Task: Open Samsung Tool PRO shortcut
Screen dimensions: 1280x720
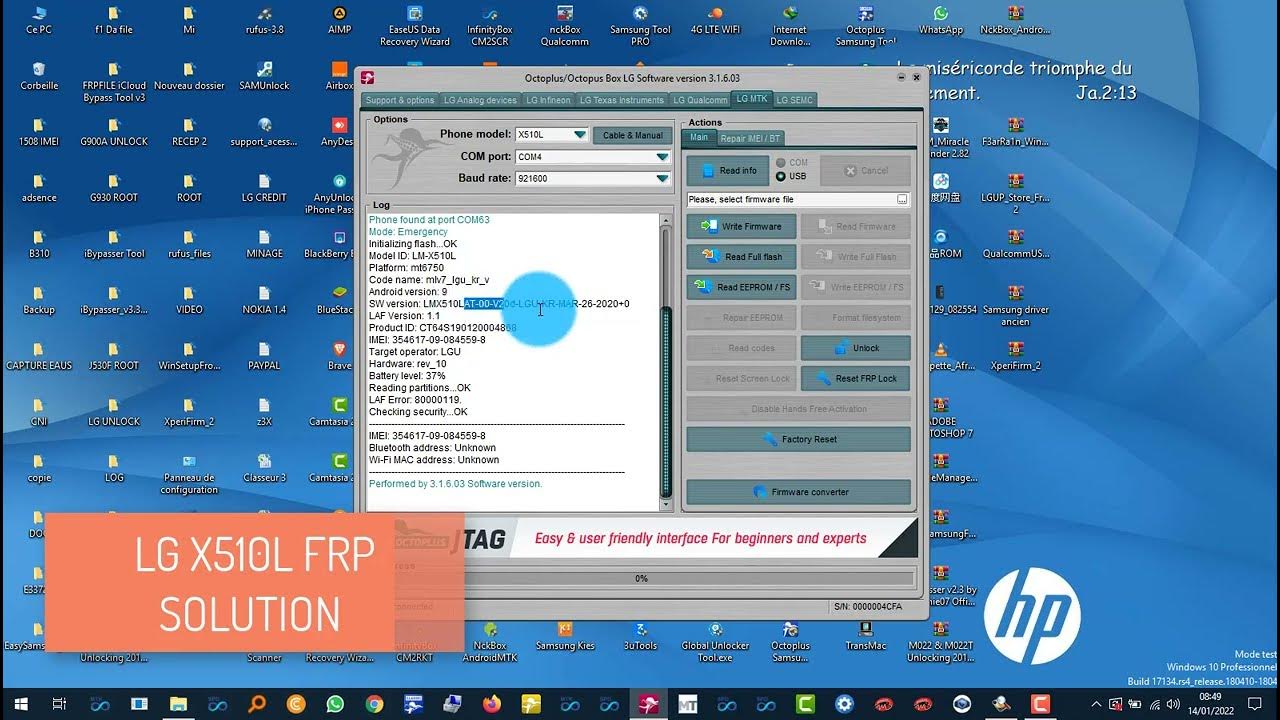Action: (640, 26)
